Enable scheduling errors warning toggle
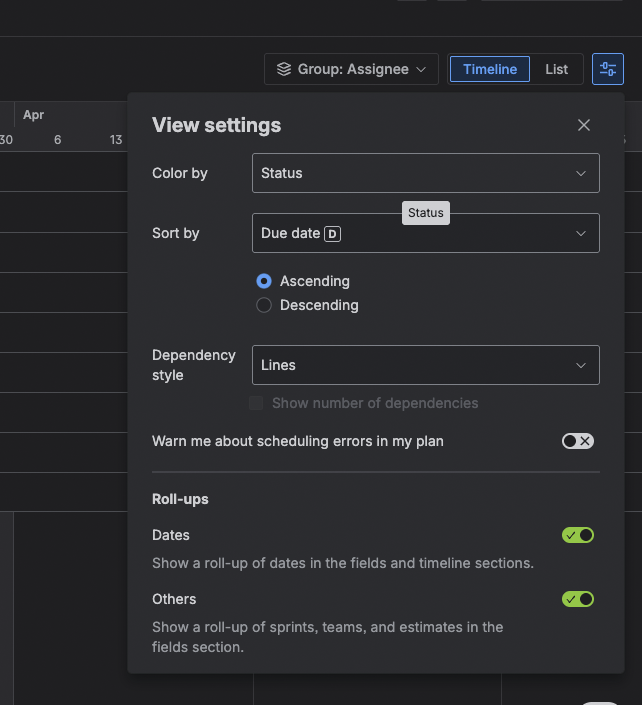 coord(577,441)
